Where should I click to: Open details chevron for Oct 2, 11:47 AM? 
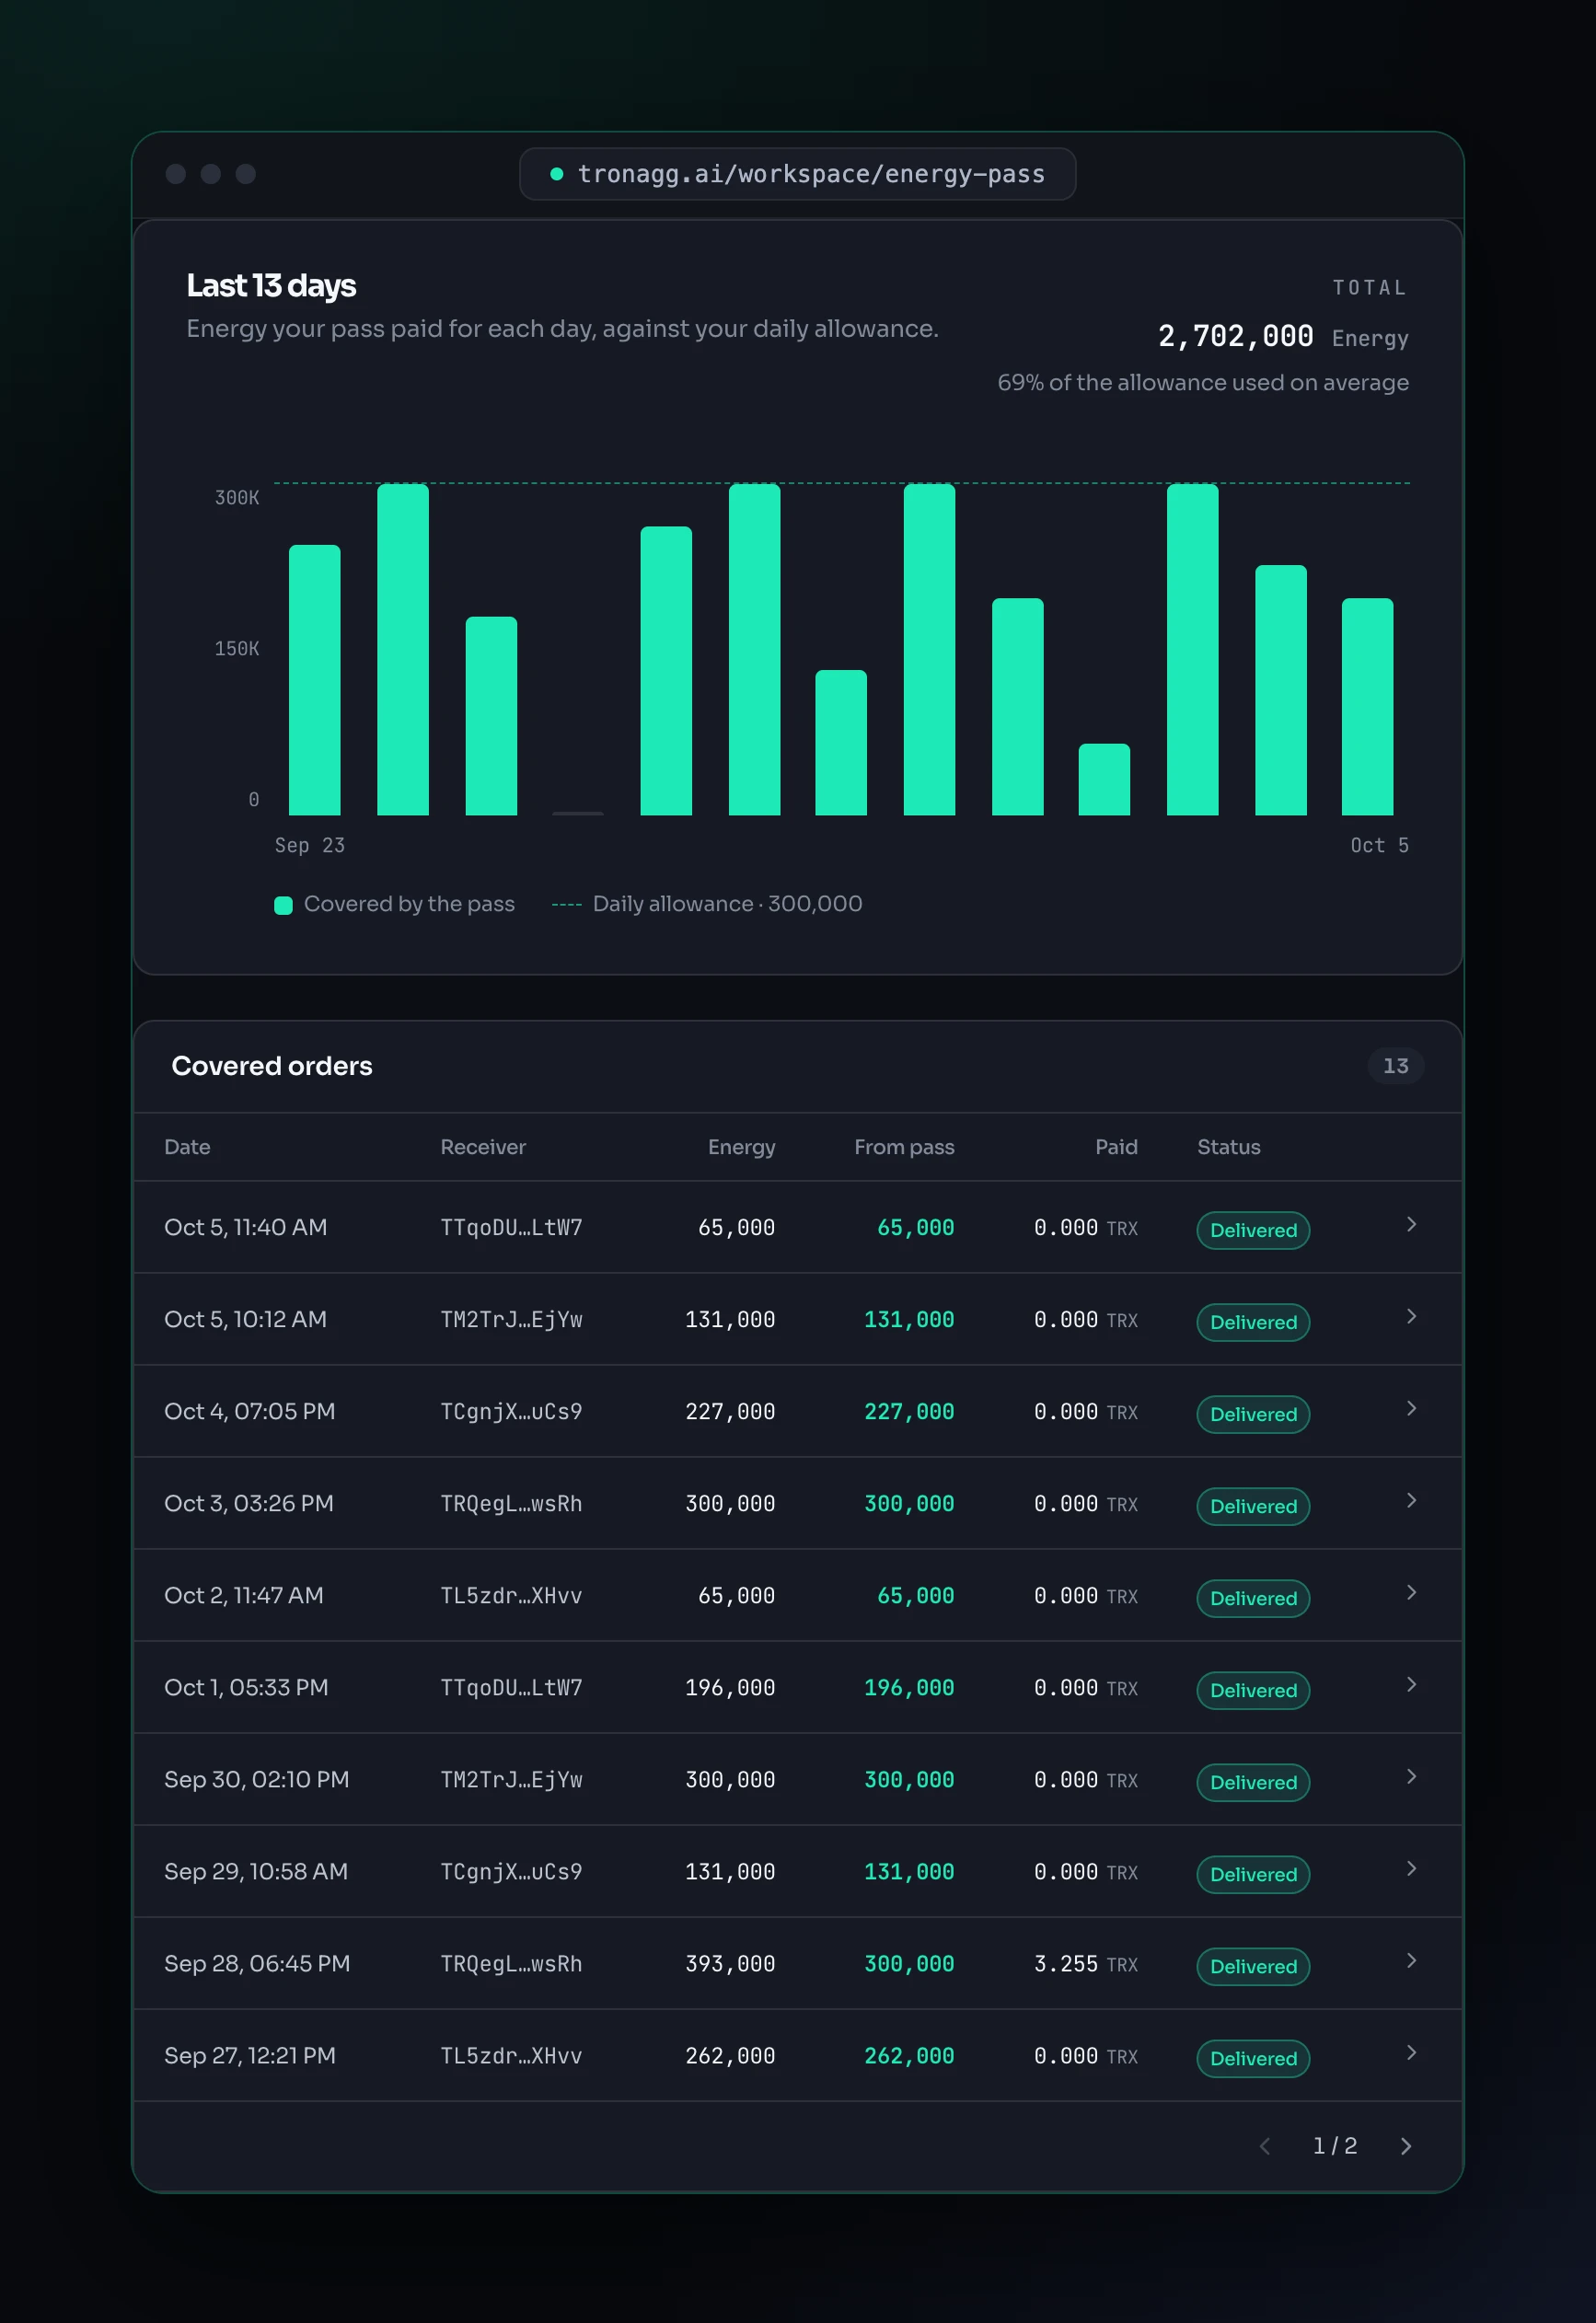click(x=1411, y=1592)
